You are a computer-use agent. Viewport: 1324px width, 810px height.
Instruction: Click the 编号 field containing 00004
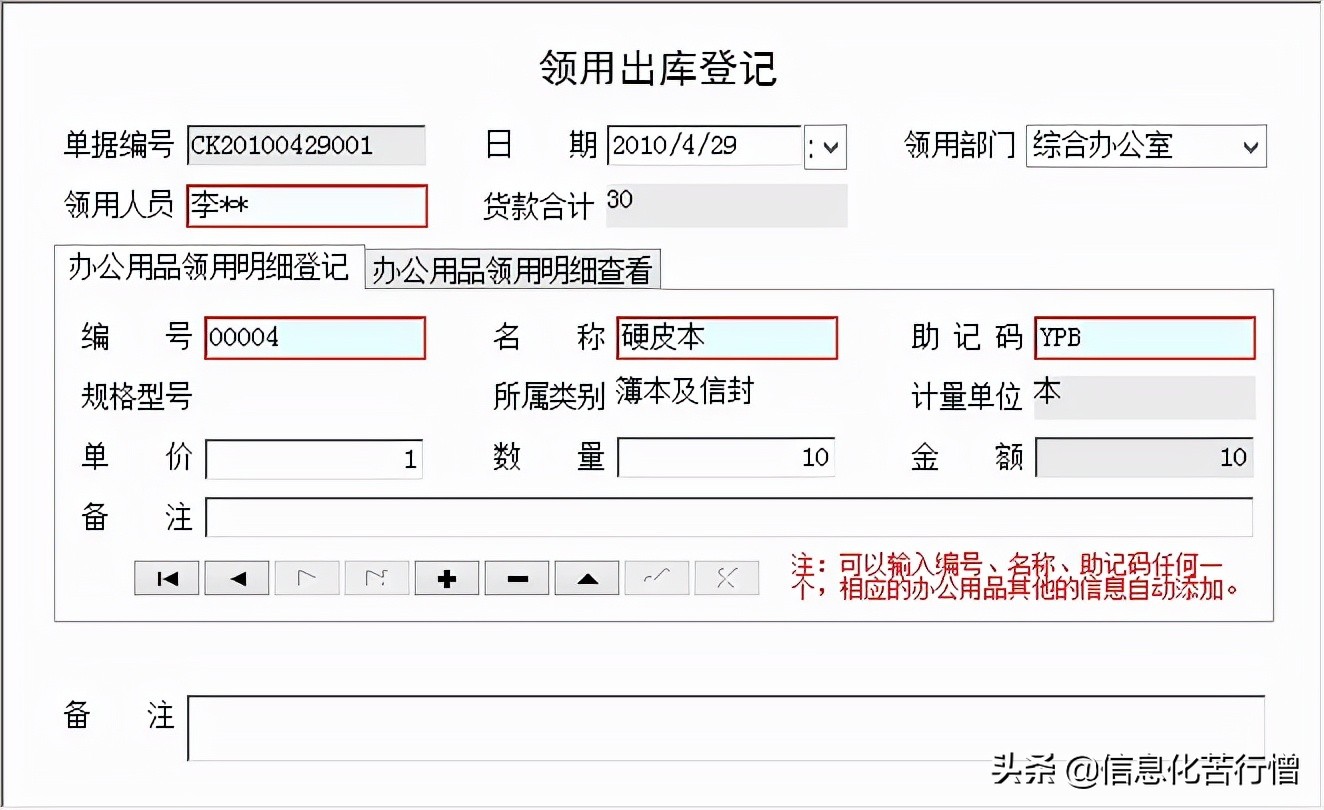[315, 338]
